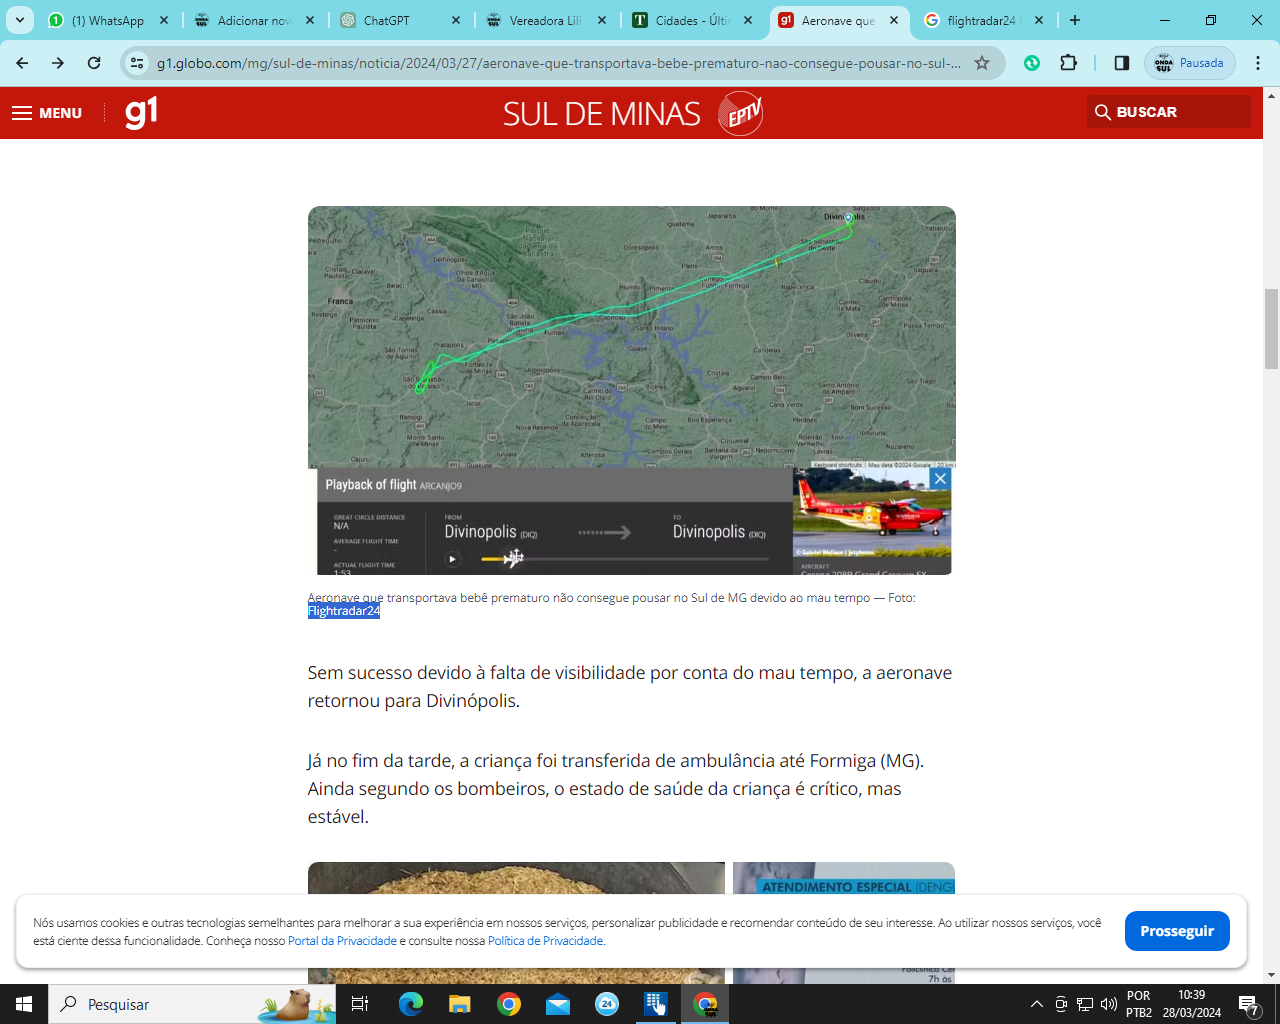Viewport: 1280px width, 1024px height.
Task: Open the Portal da Privacidade link
Action: click(342, 941)
